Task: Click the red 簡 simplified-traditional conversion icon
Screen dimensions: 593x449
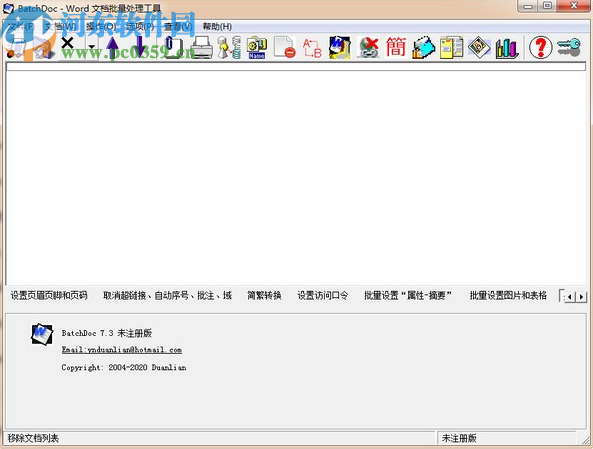Action: coord(396,47)
